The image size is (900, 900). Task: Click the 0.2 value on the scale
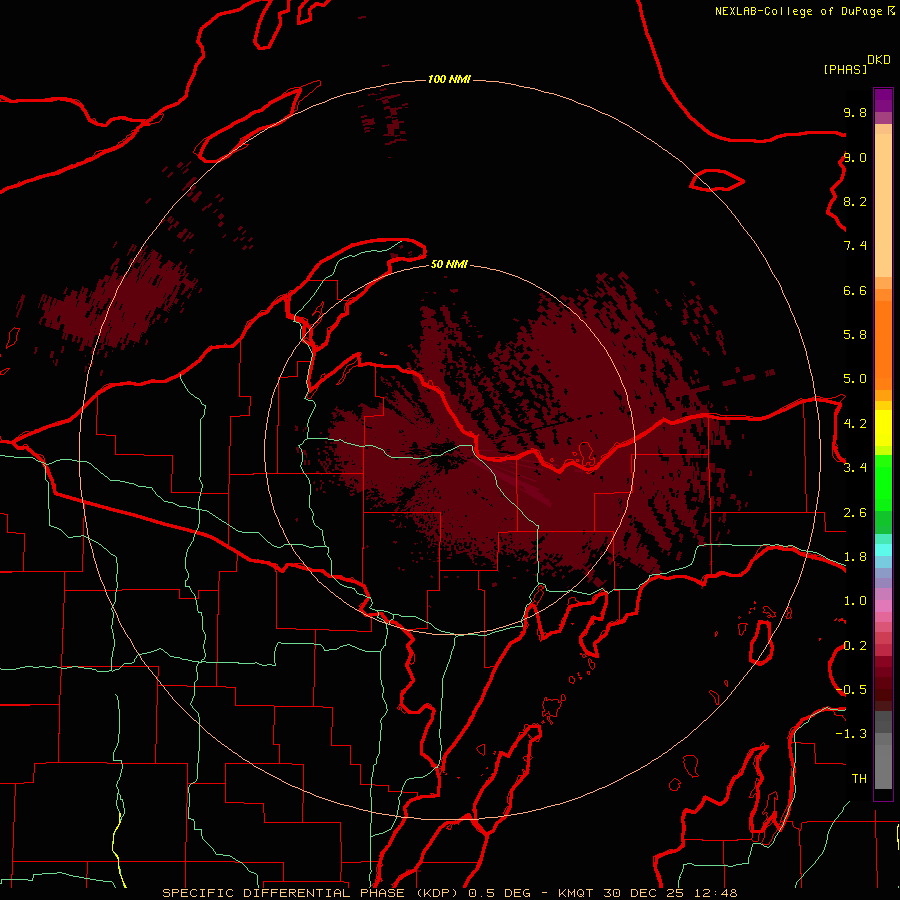coord(855,646)
